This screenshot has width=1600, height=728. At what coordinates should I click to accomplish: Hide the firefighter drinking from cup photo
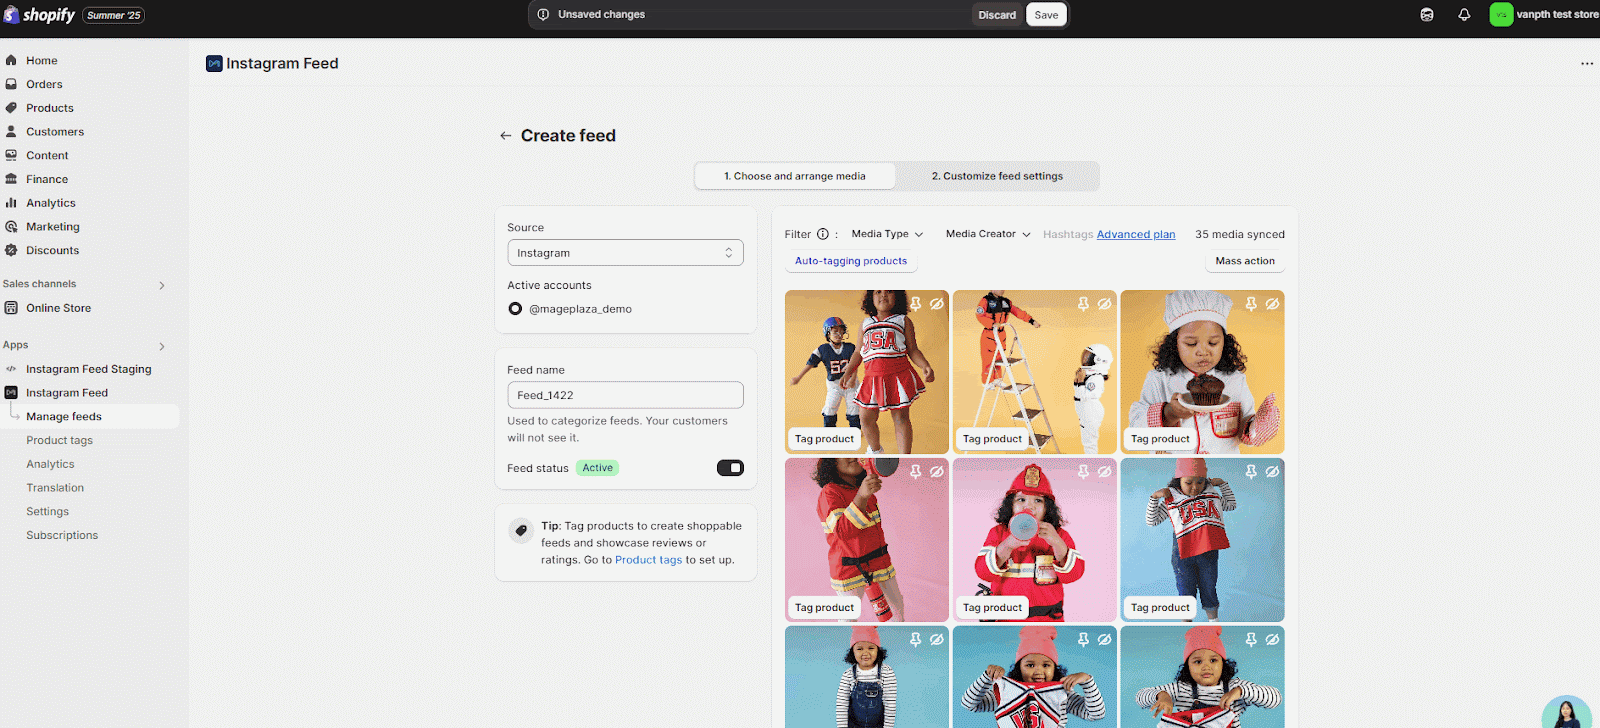pos(1105,471)
